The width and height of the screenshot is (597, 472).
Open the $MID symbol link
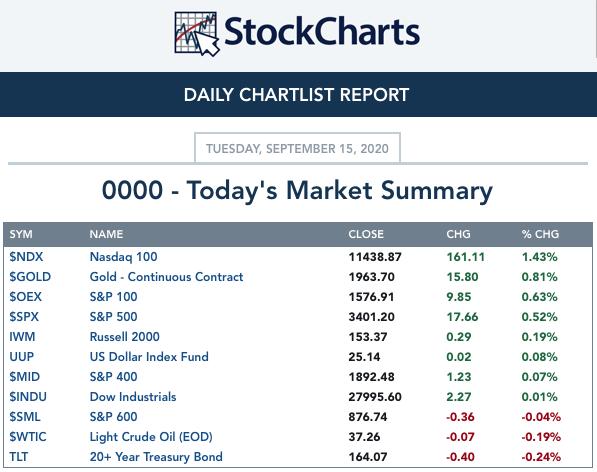tap(25, 377)
